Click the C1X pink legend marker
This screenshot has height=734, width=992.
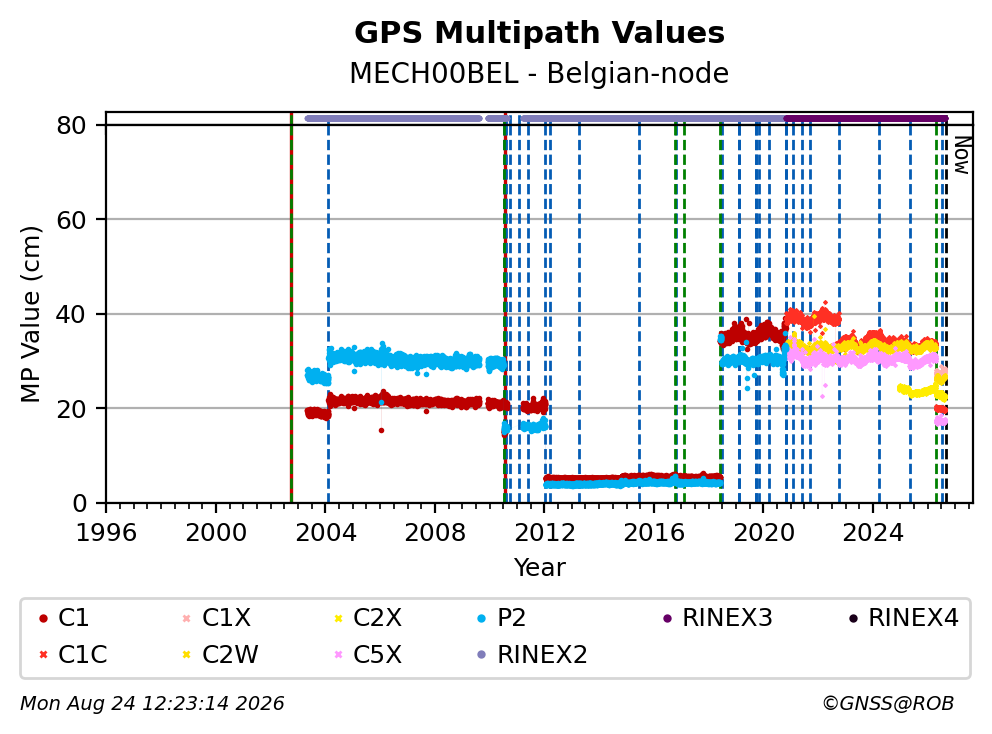coord(186,619)
